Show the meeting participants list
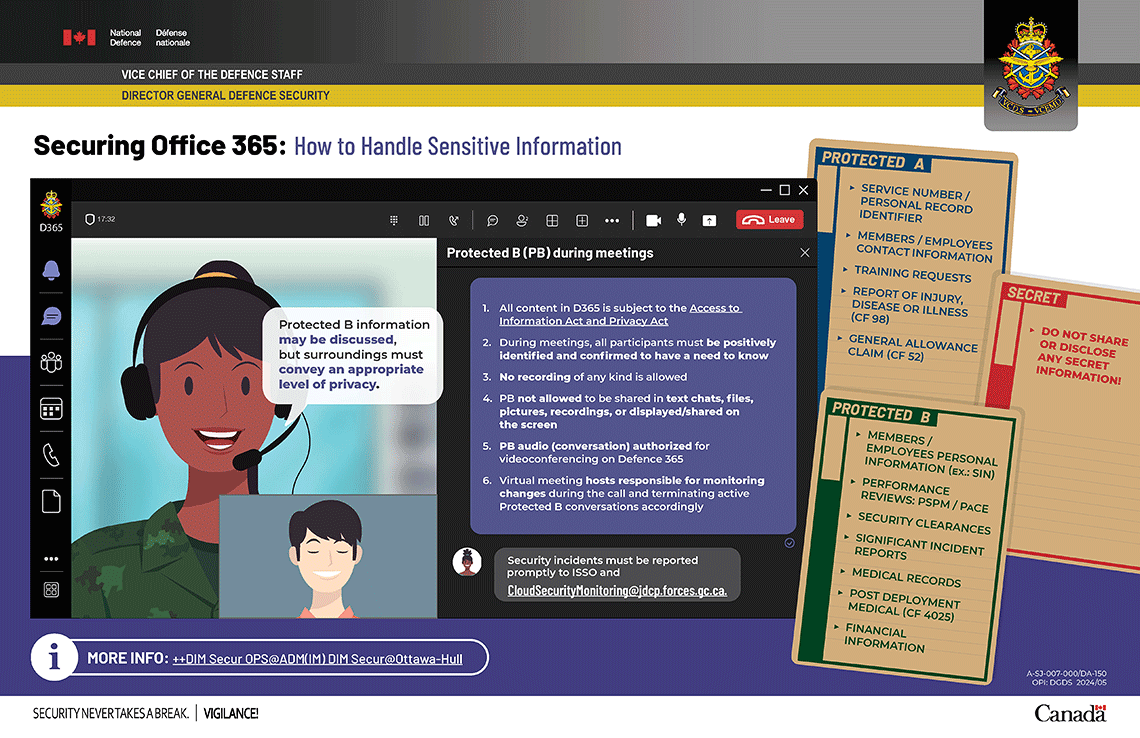 (x=522, y=220)
